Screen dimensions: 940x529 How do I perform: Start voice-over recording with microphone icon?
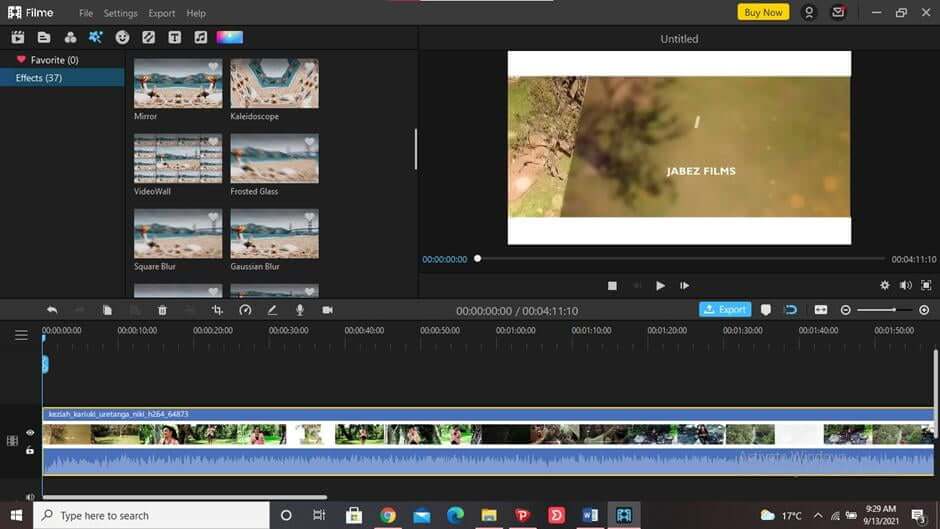click(x=300, y=310)
